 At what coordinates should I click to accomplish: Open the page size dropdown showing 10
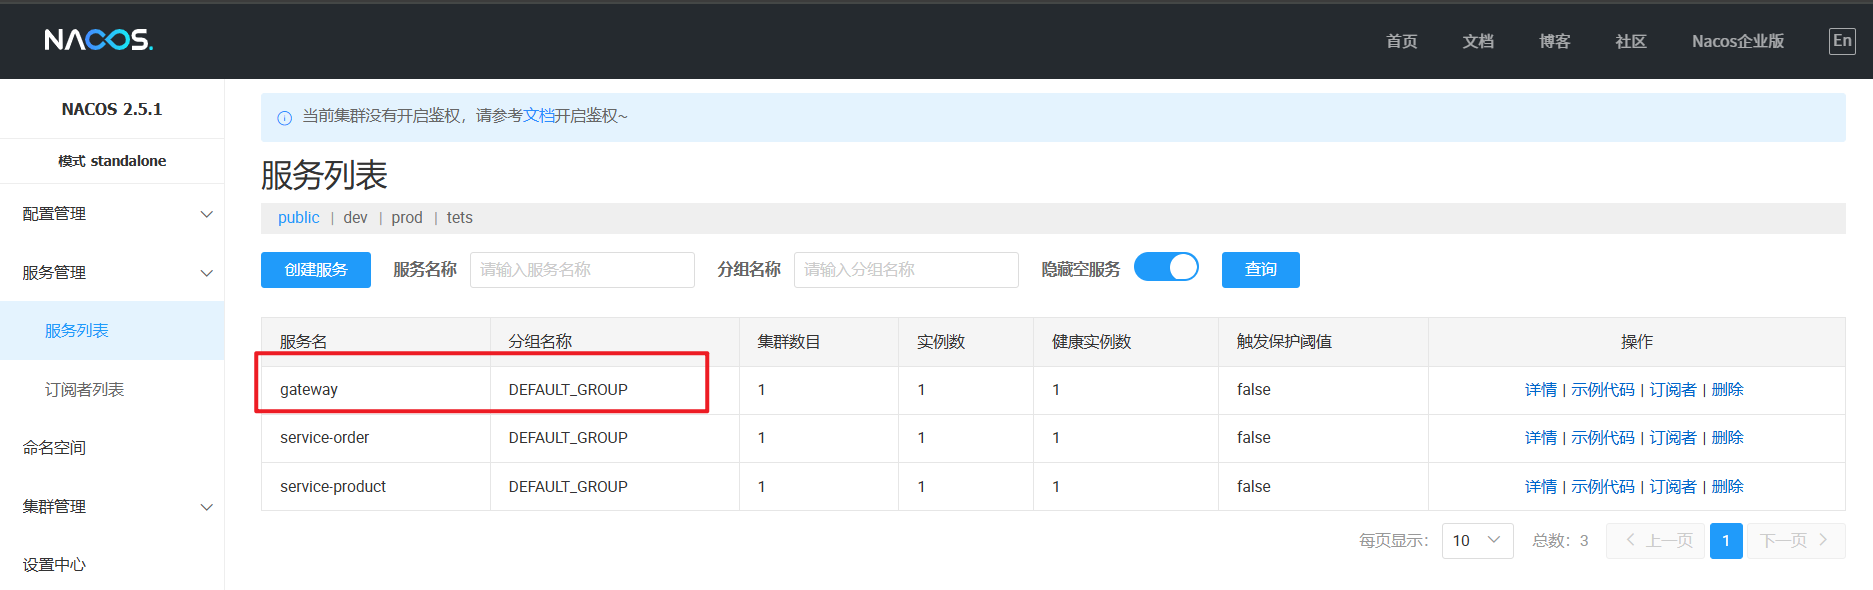(1477, 541)
